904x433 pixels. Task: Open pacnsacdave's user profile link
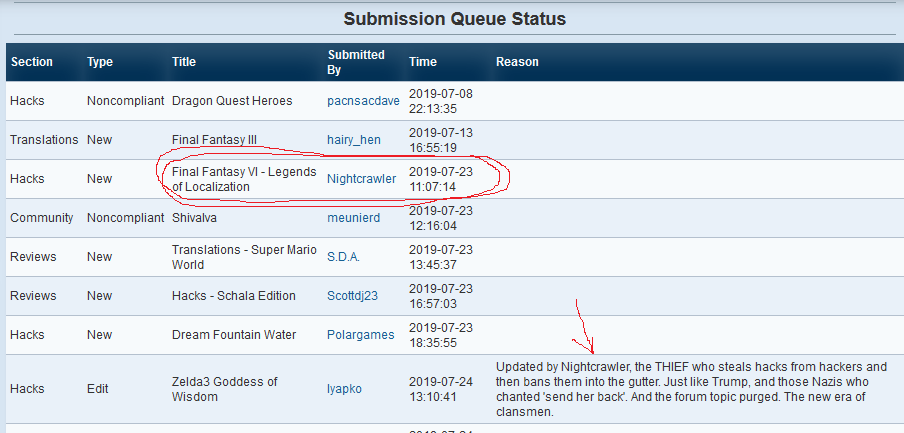pyautogui.click(x=363, y=101)
